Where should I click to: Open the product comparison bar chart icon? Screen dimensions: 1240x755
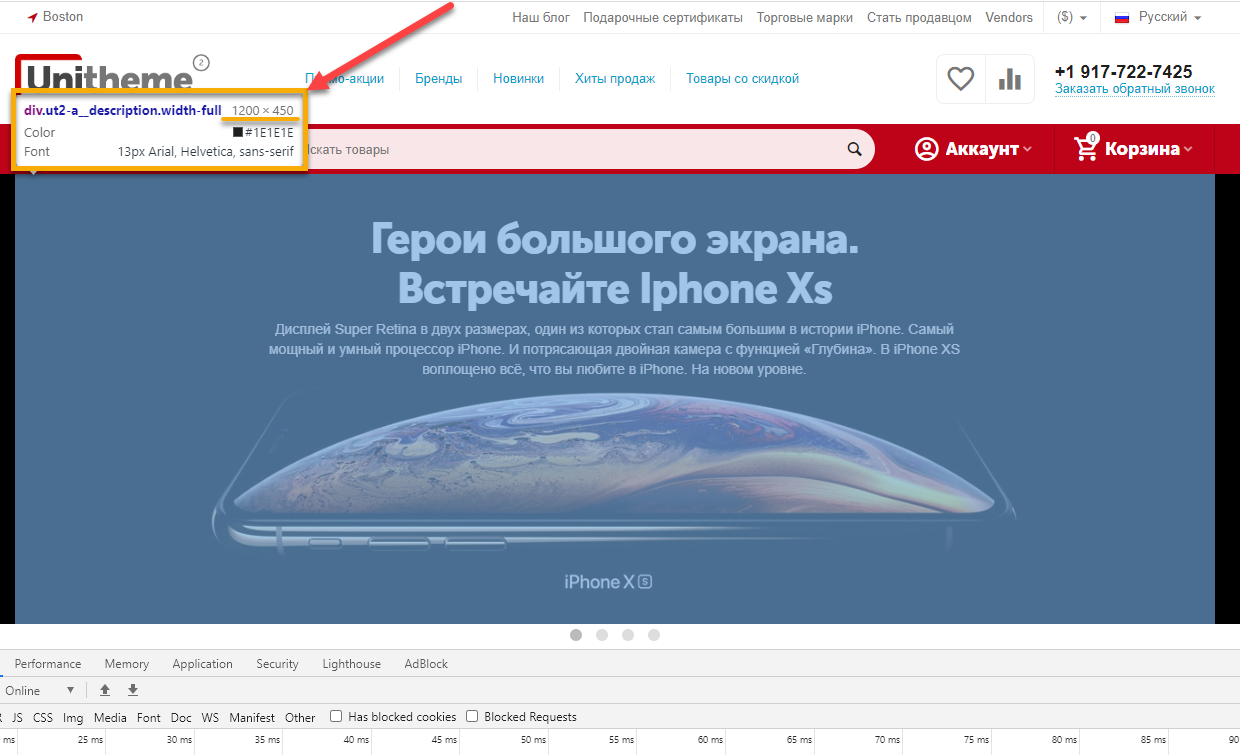point(1010,79)
